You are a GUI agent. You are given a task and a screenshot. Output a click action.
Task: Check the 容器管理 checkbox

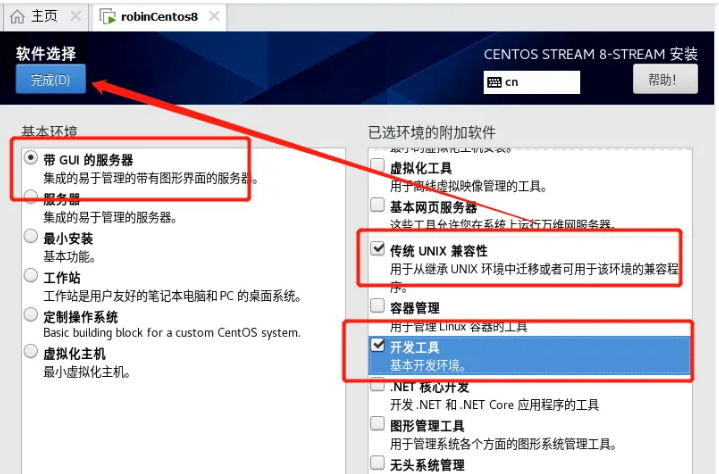click(377, 305)
